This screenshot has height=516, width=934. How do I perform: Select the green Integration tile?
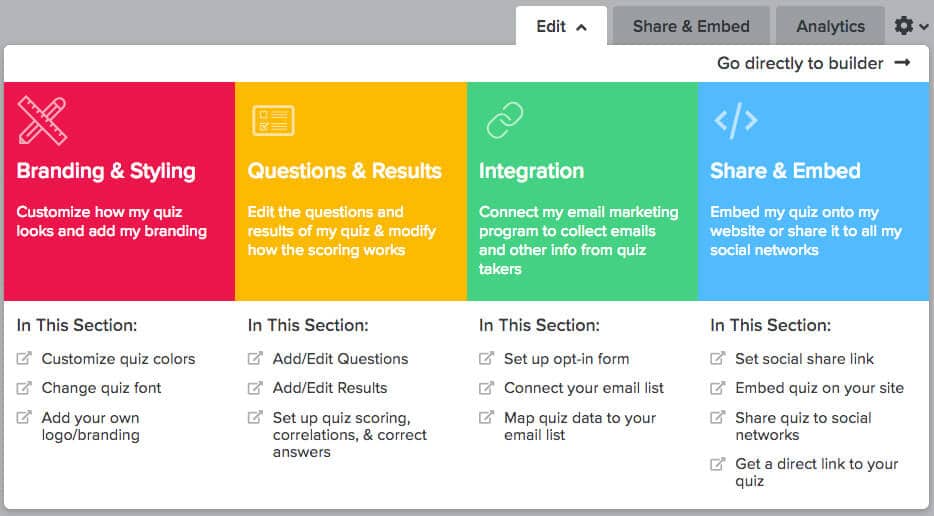tap(582, 191)
